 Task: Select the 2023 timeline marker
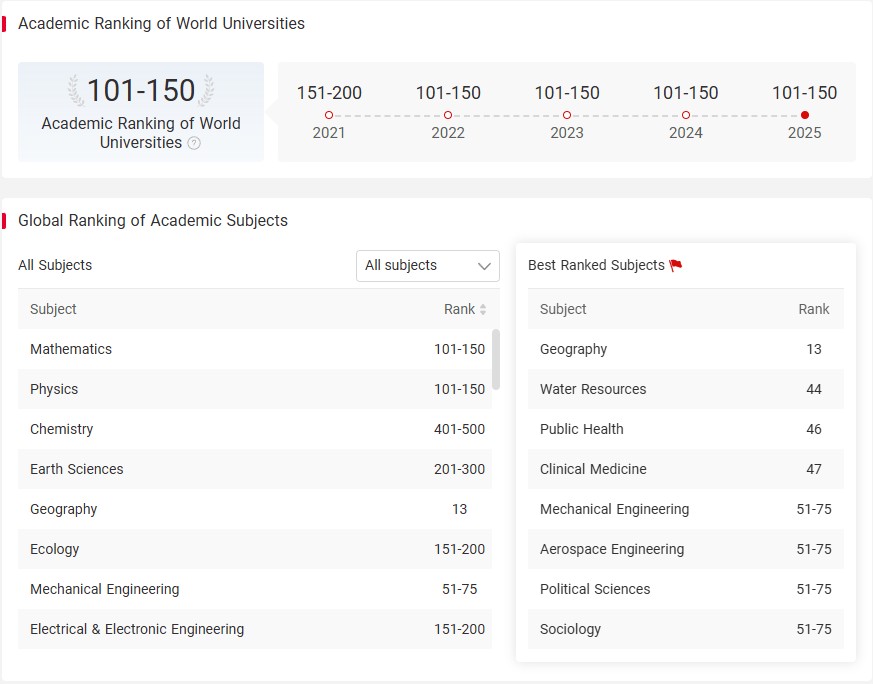point(567,115)
